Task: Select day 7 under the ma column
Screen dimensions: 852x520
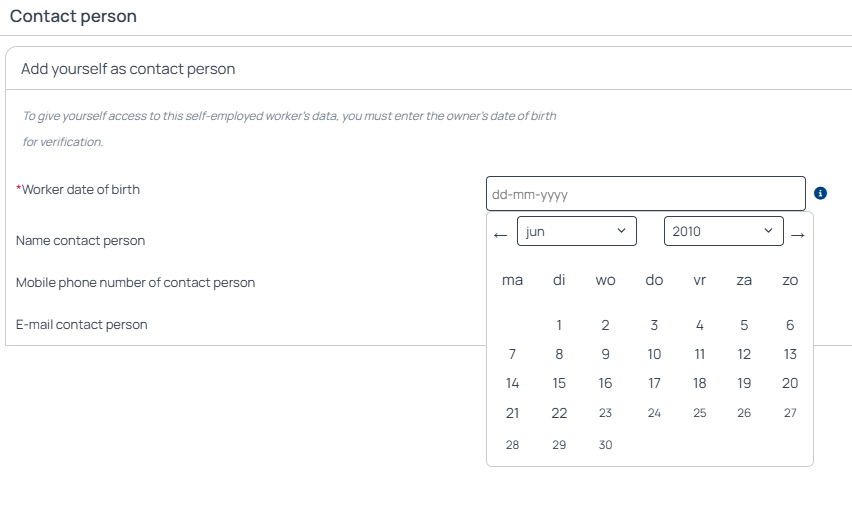Action: point(512,354)
